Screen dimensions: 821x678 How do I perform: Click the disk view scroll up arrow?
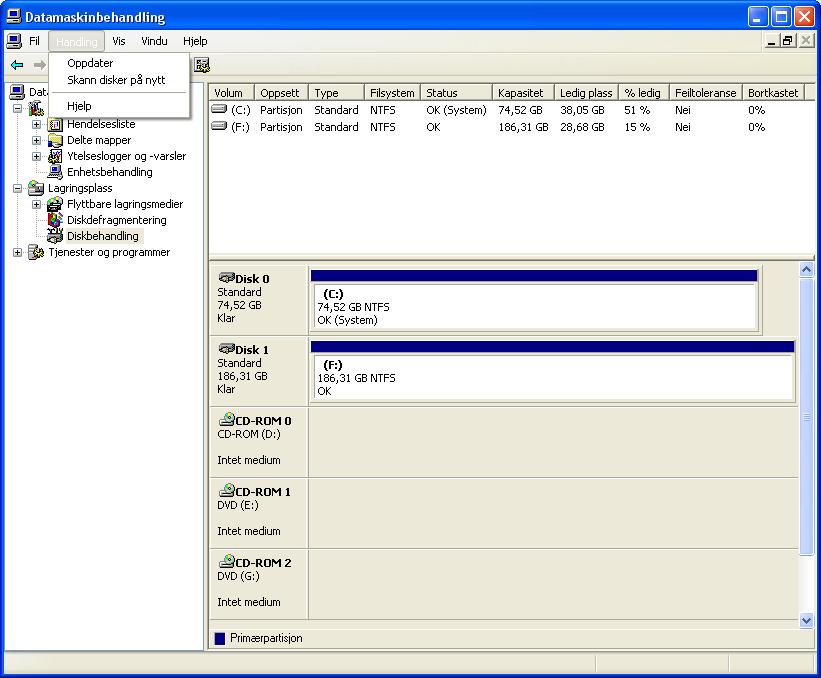[806, 270]
